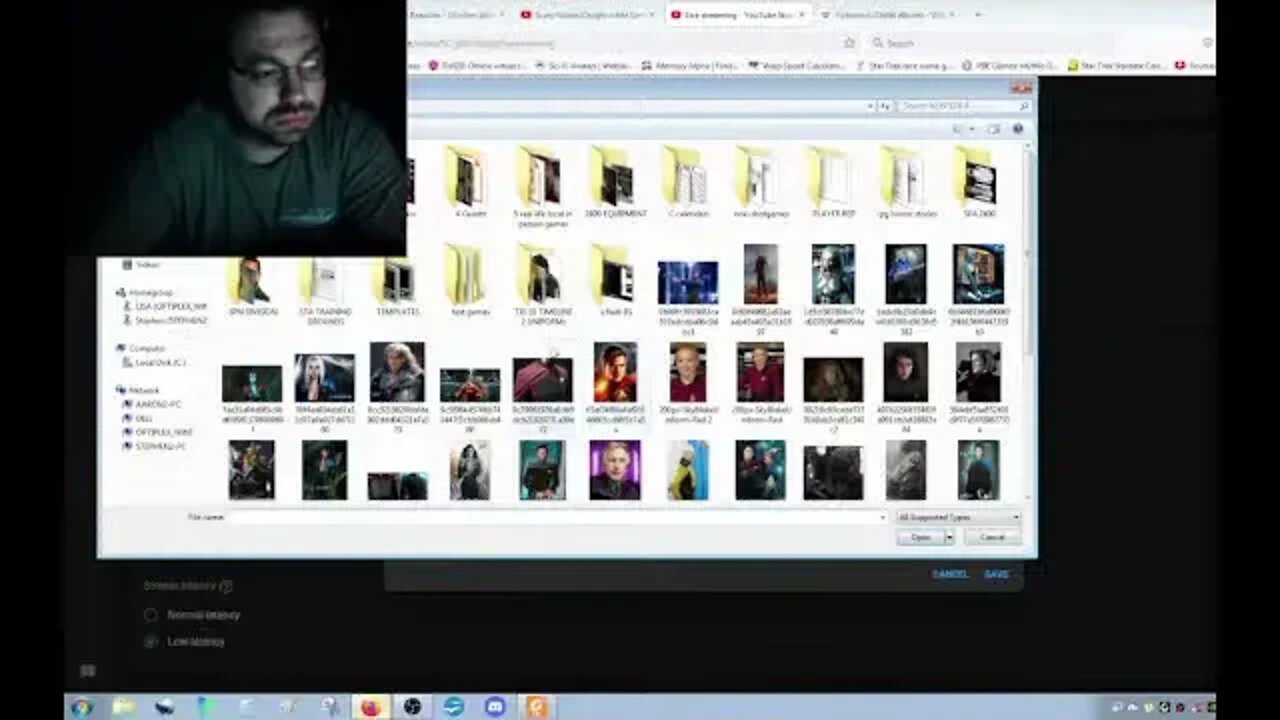The width and height of the screenshot is (1280, 720).
Task: Open the File name history dropdown arrow
Action: (882, 517)
